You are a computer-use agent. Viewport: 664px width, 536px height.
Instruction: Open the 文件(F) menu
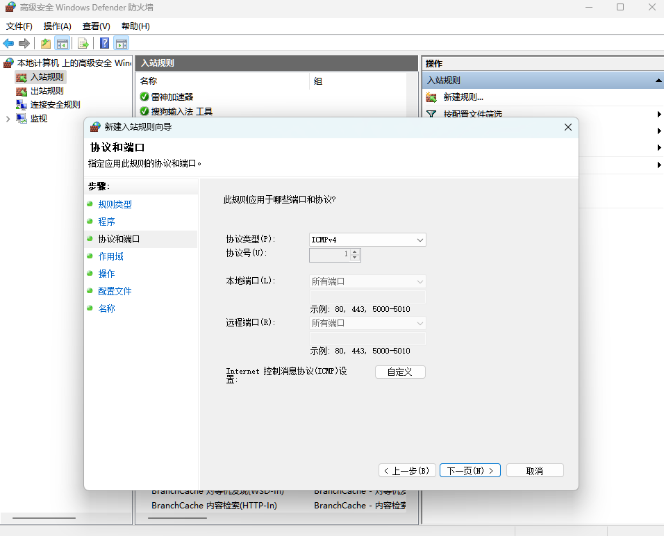pos(19,26)
